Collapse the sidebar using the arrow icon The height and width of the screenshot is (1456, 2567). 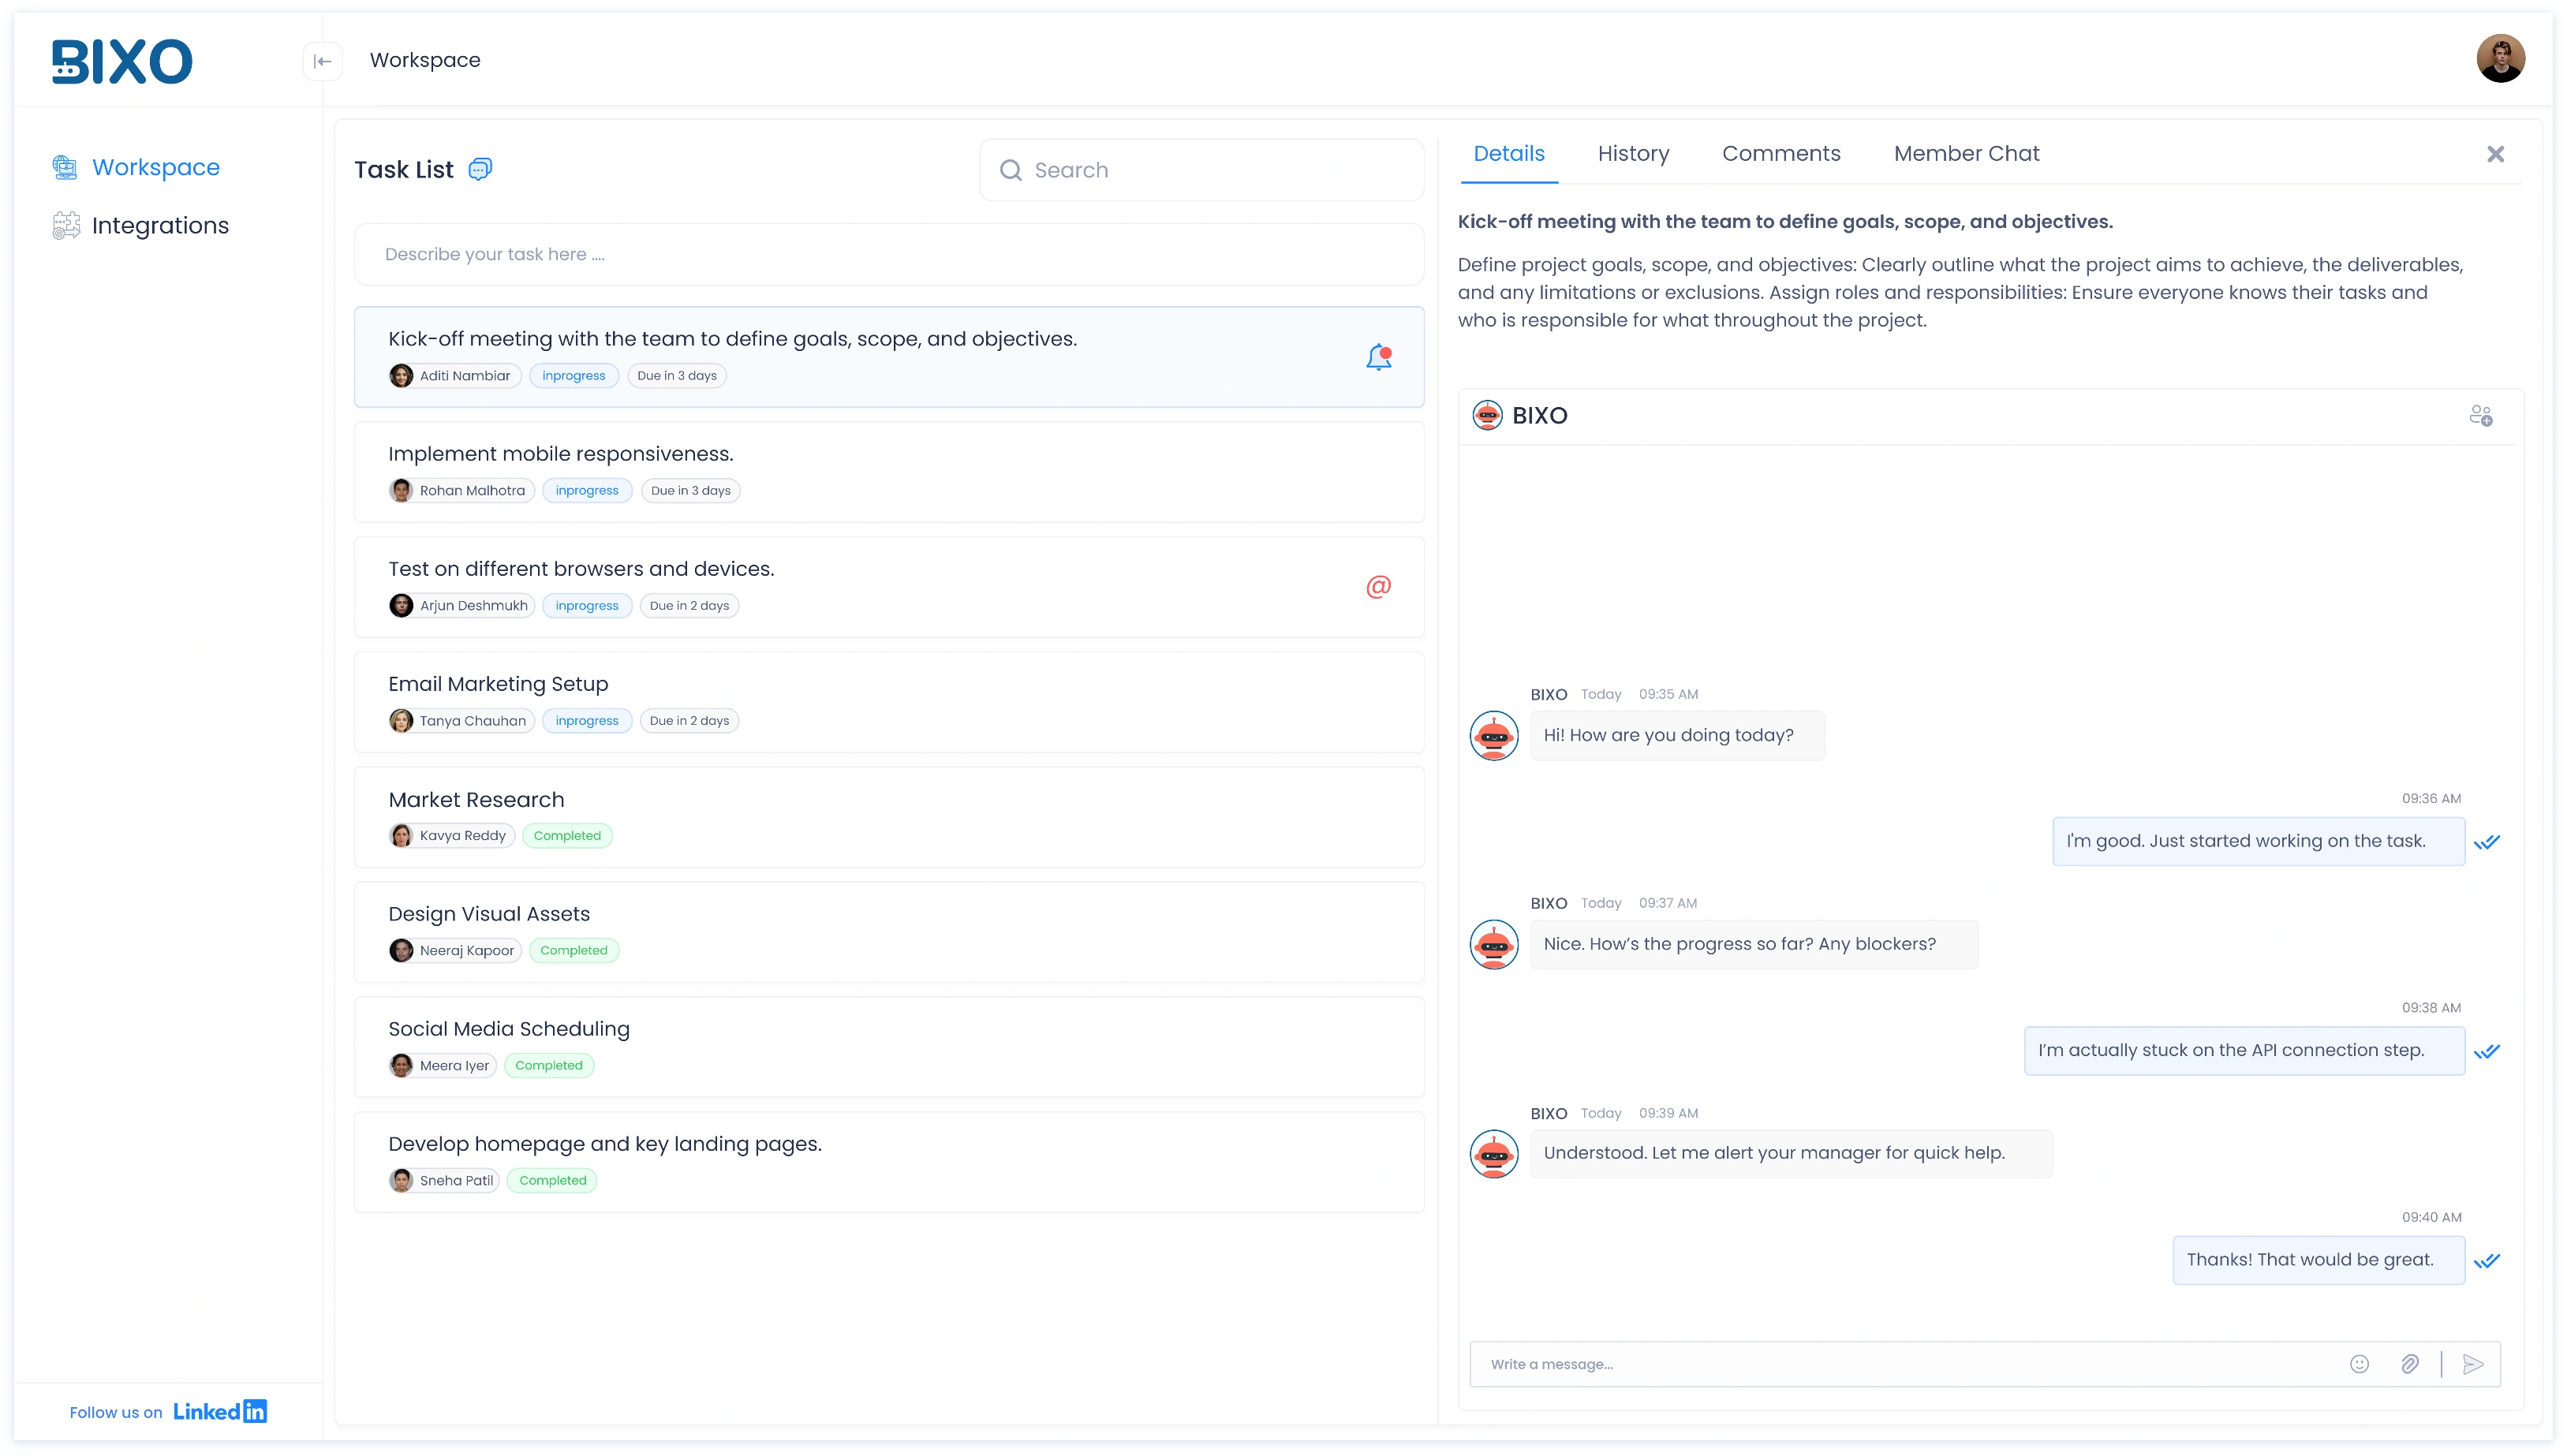322,60
